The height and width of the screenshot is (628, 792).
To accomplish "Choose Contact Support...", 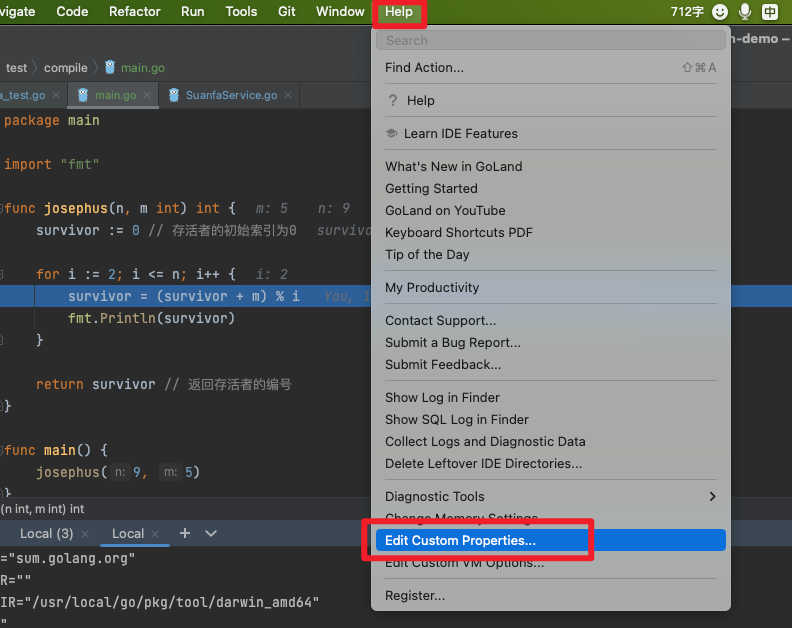I will (551, 321).
